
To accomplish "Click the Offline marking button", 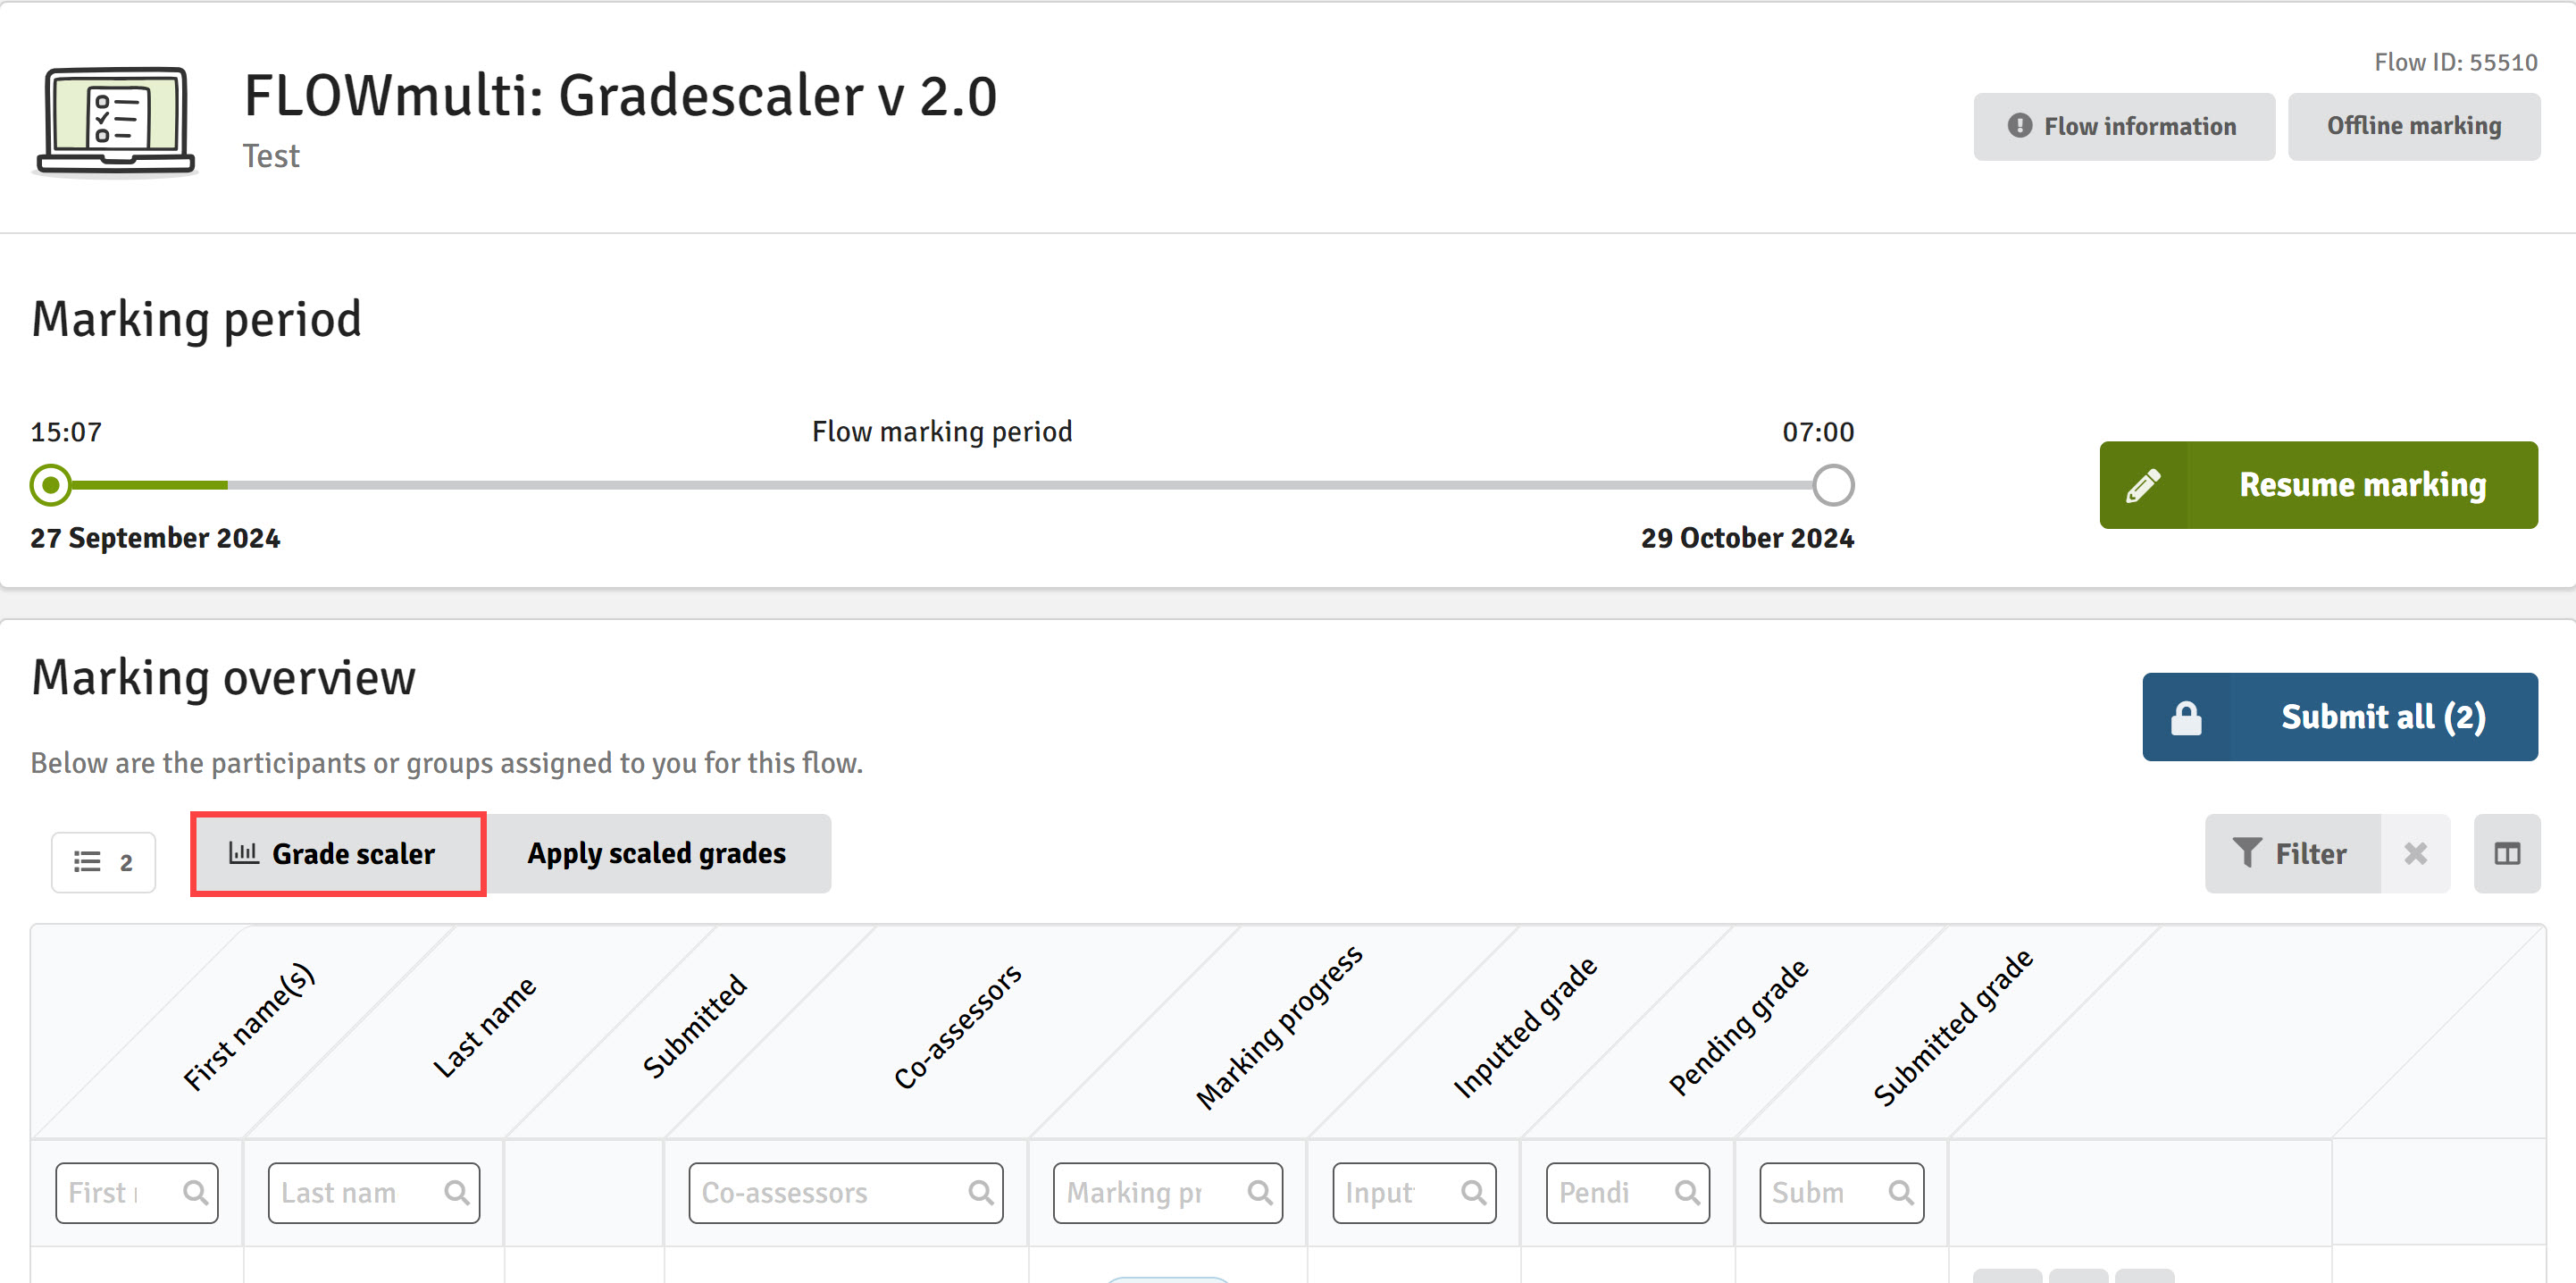I will click(x=2413, y=126).
